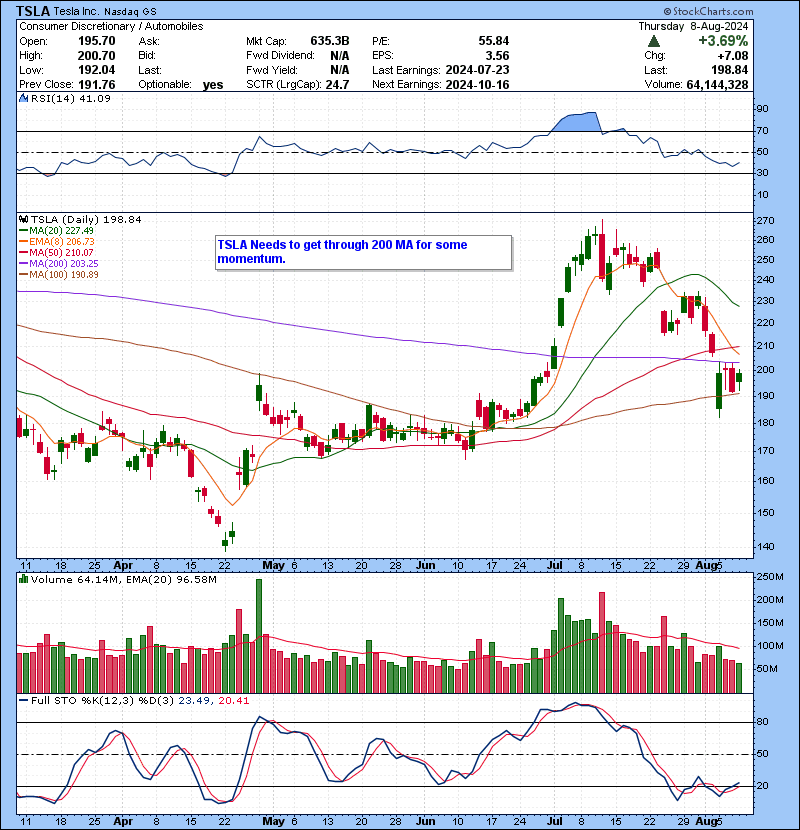800x830 pixels.
Task: Click the Prev Close value 191.76
Action: pos(96,84)
